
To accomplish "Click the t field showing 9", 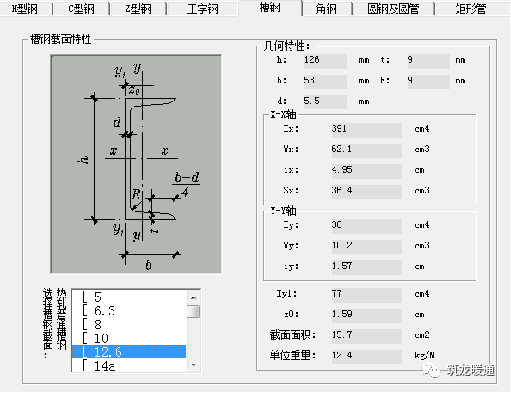I will (x=428, y=61).
